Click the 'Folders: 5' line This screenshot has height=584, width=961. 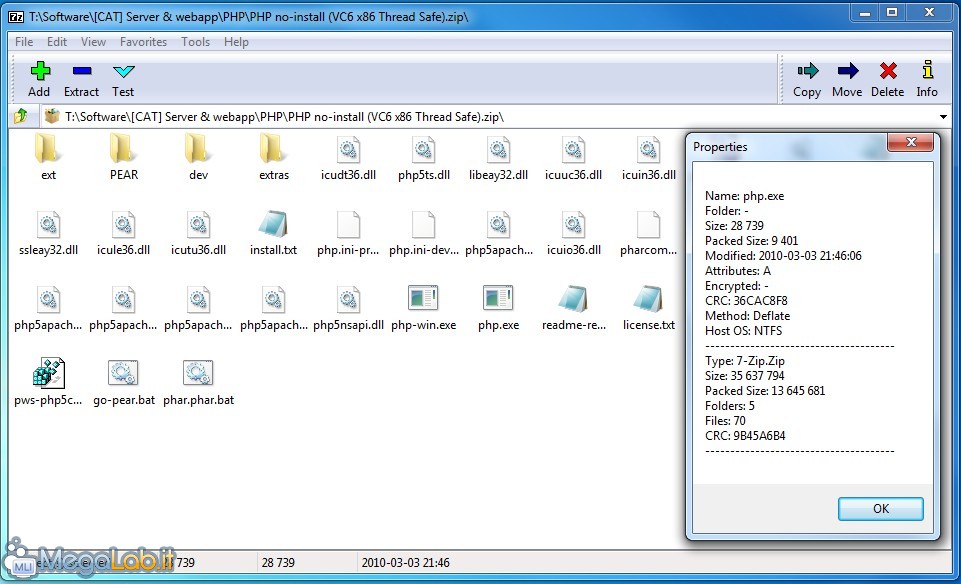click(729, 406)
